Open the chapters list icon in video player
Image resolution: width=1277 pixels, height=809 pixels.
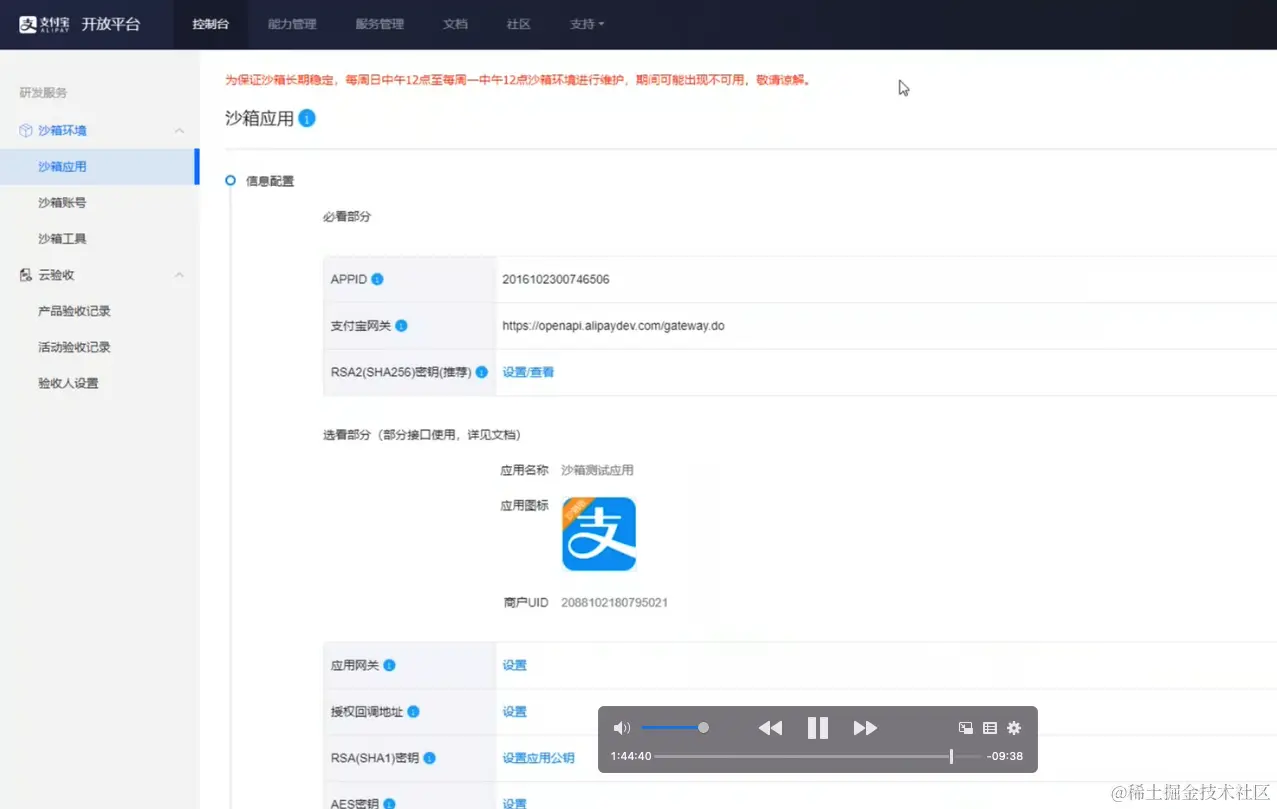(x=990, y=728)
